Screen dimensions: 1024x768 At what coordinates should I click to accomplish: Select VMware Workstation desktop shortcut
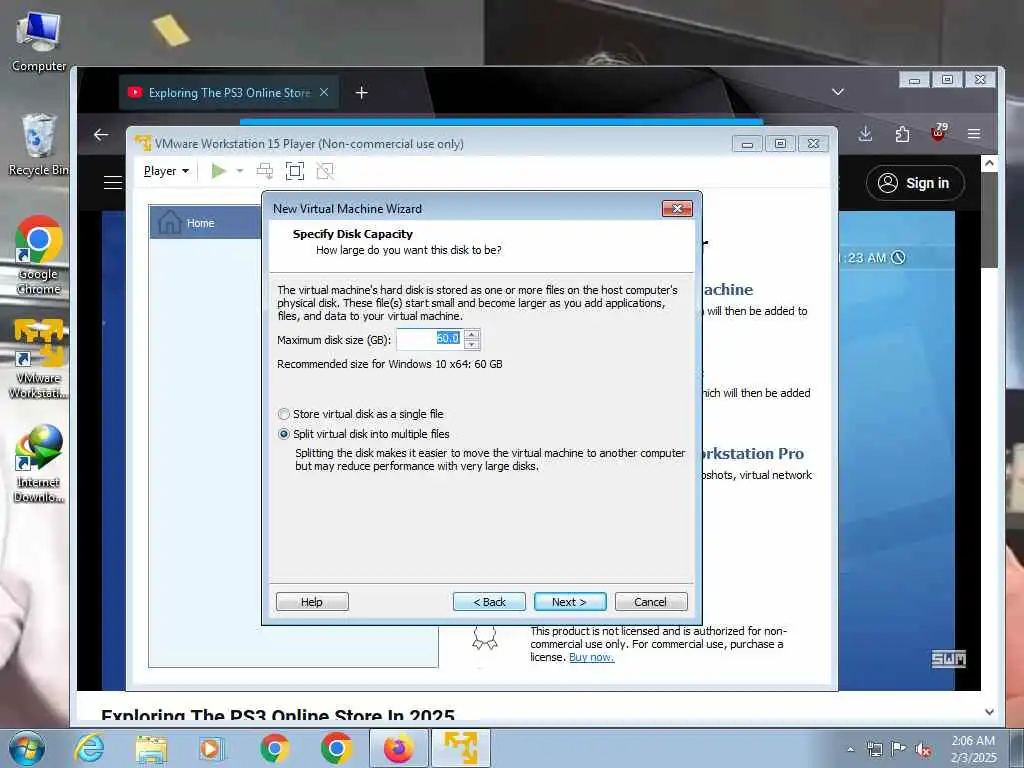[39, 358]
